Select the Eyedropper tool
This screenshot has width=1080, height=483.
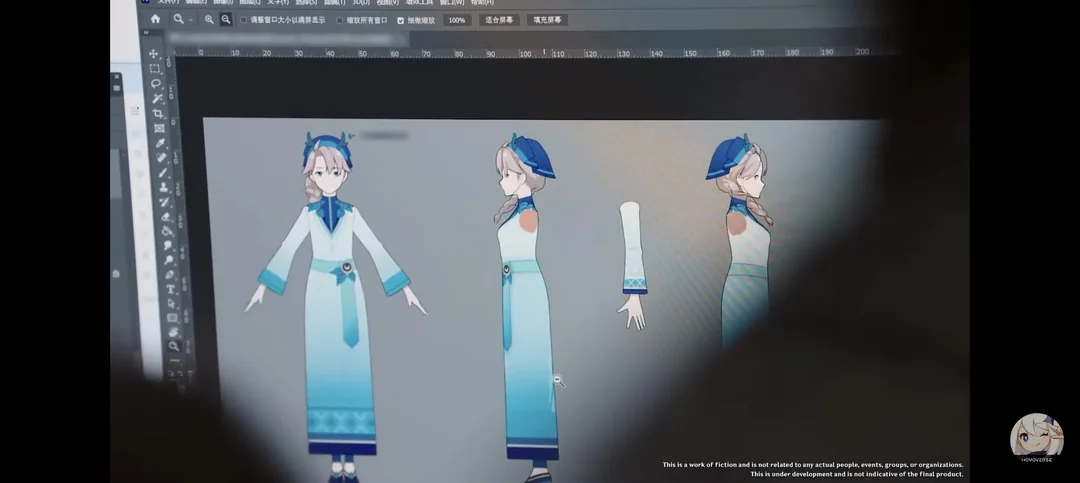pyautogui.click(x=160, y=143)
